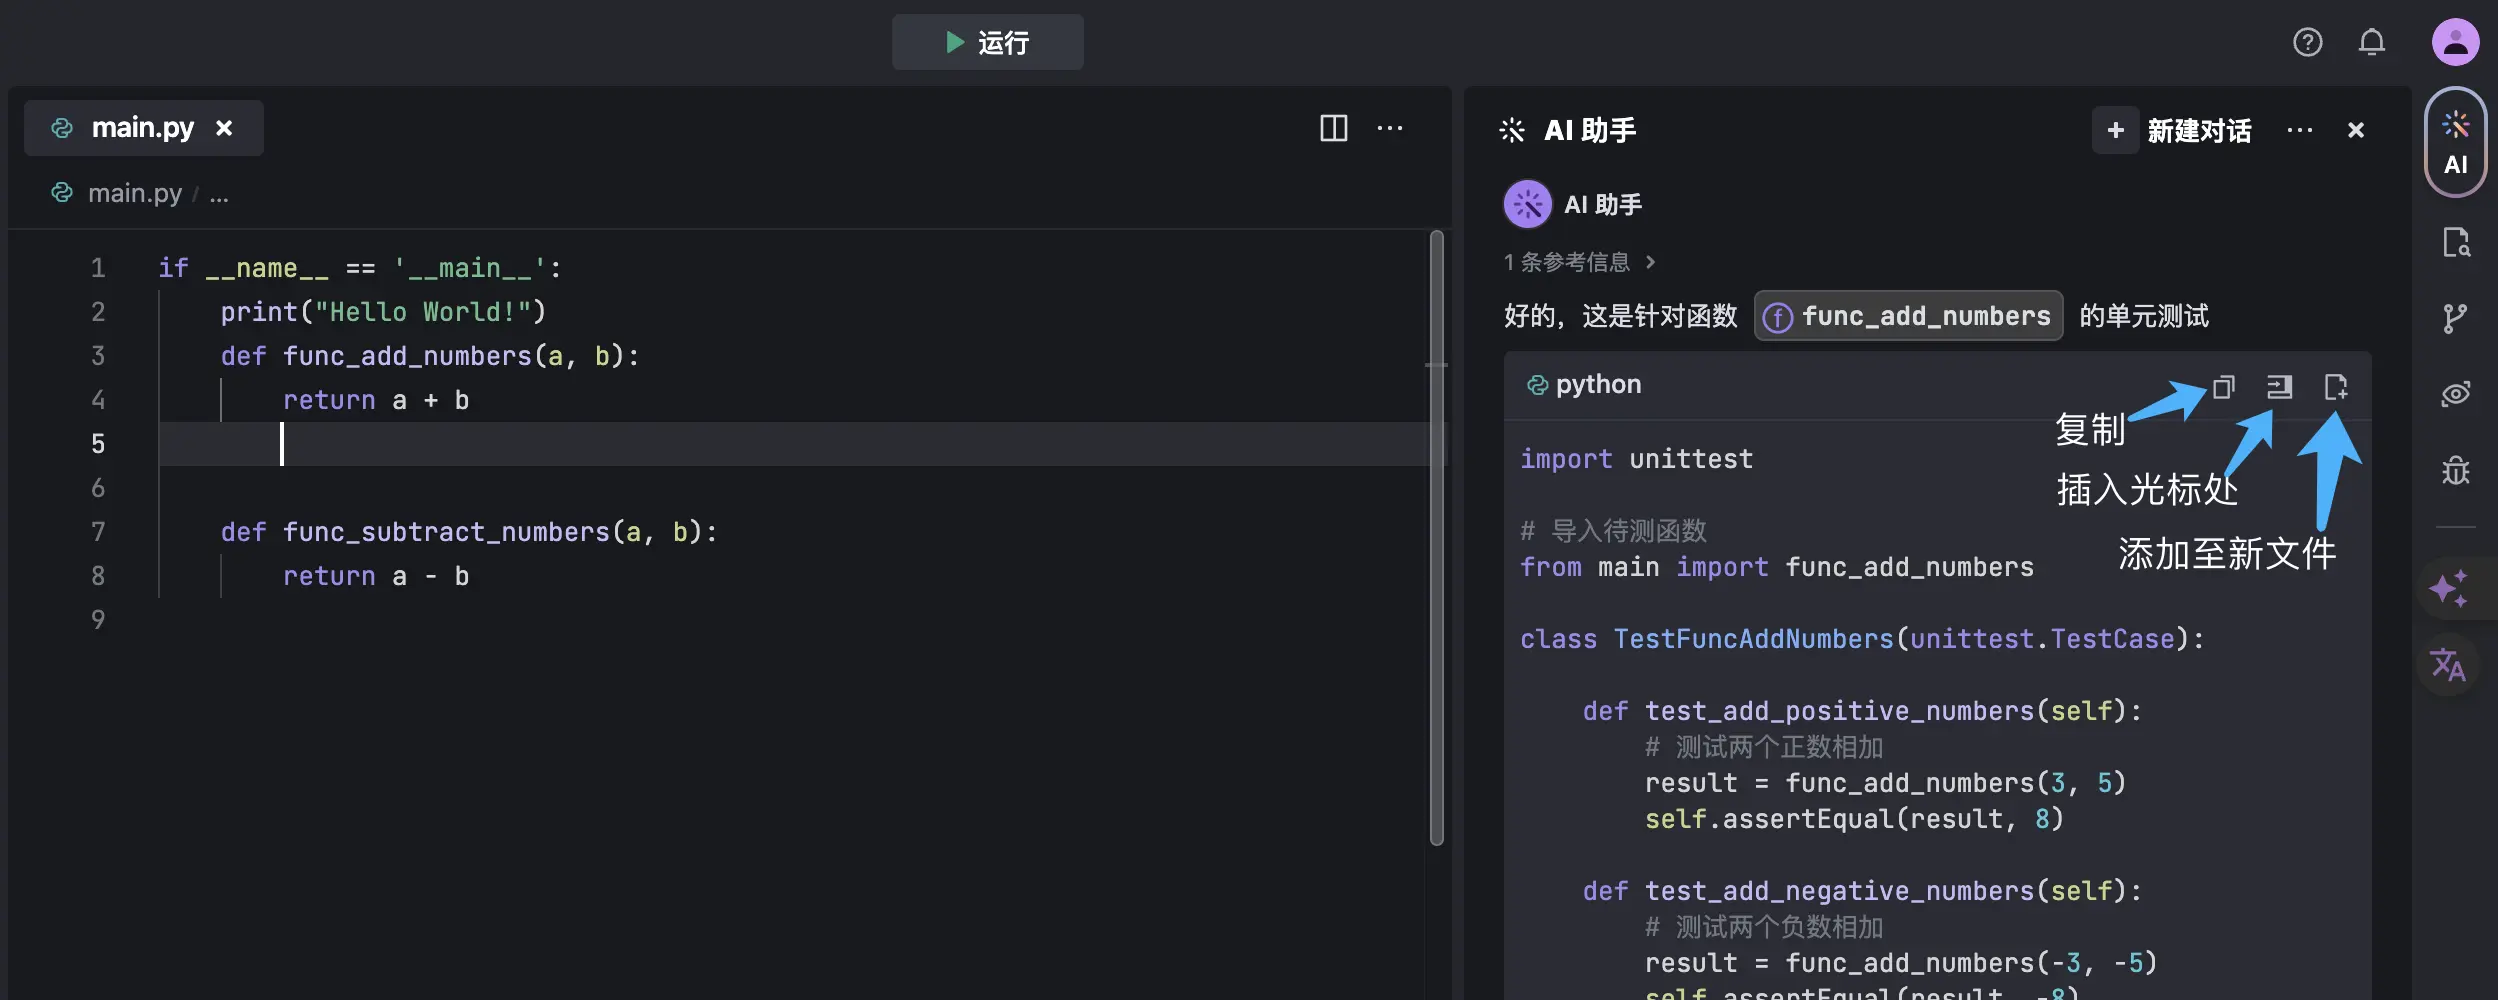Click class TestFuncAddNumbers line
2498x1000 pixels.
tap(1862, 639)
